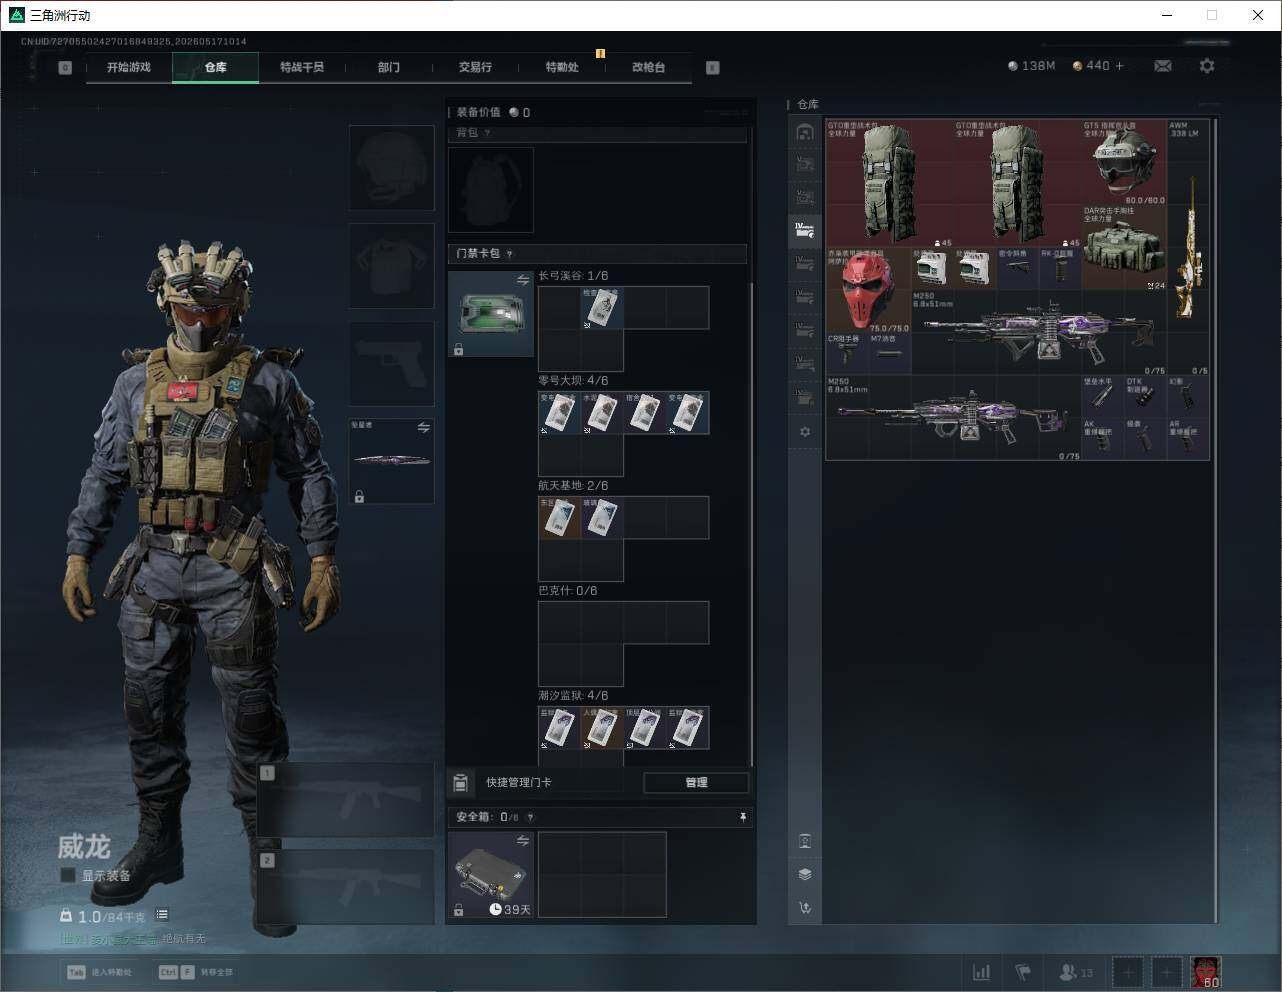1282x992 pixels.
Task: Open the weight details list icon
Action: point(162,914)
